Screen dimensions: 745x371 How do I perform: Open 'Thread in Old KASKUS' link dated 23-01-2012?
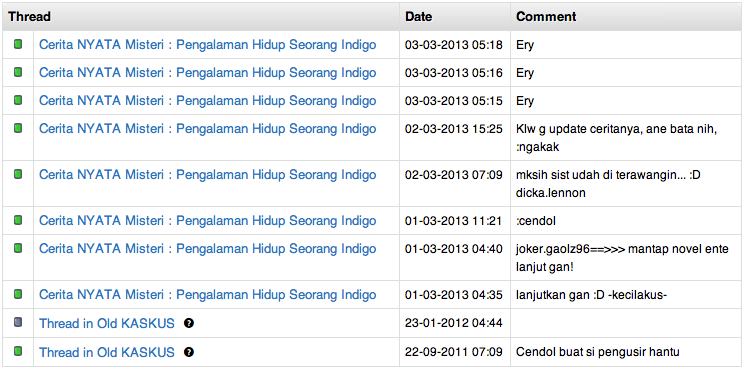107,323
